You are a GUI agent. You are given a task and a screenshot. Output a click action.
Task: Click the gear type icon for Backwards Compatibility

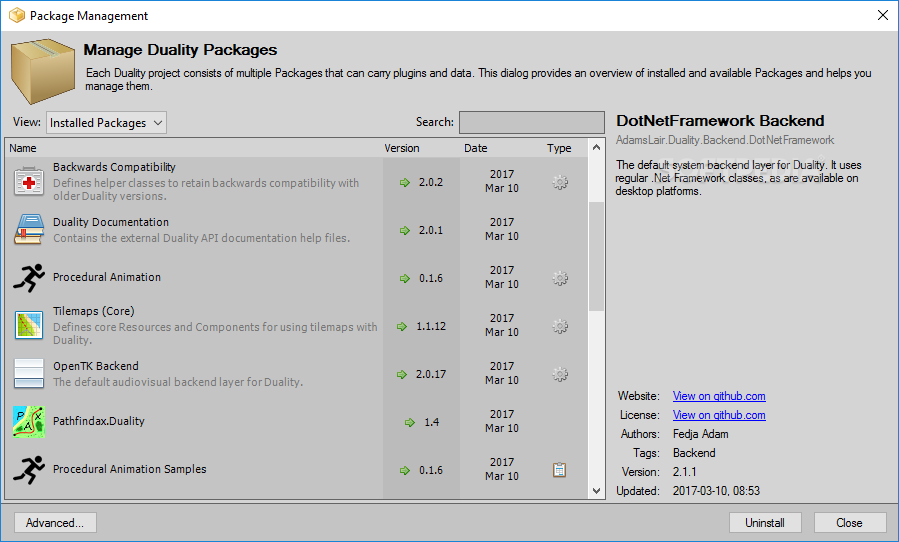[x=560, y=182]
